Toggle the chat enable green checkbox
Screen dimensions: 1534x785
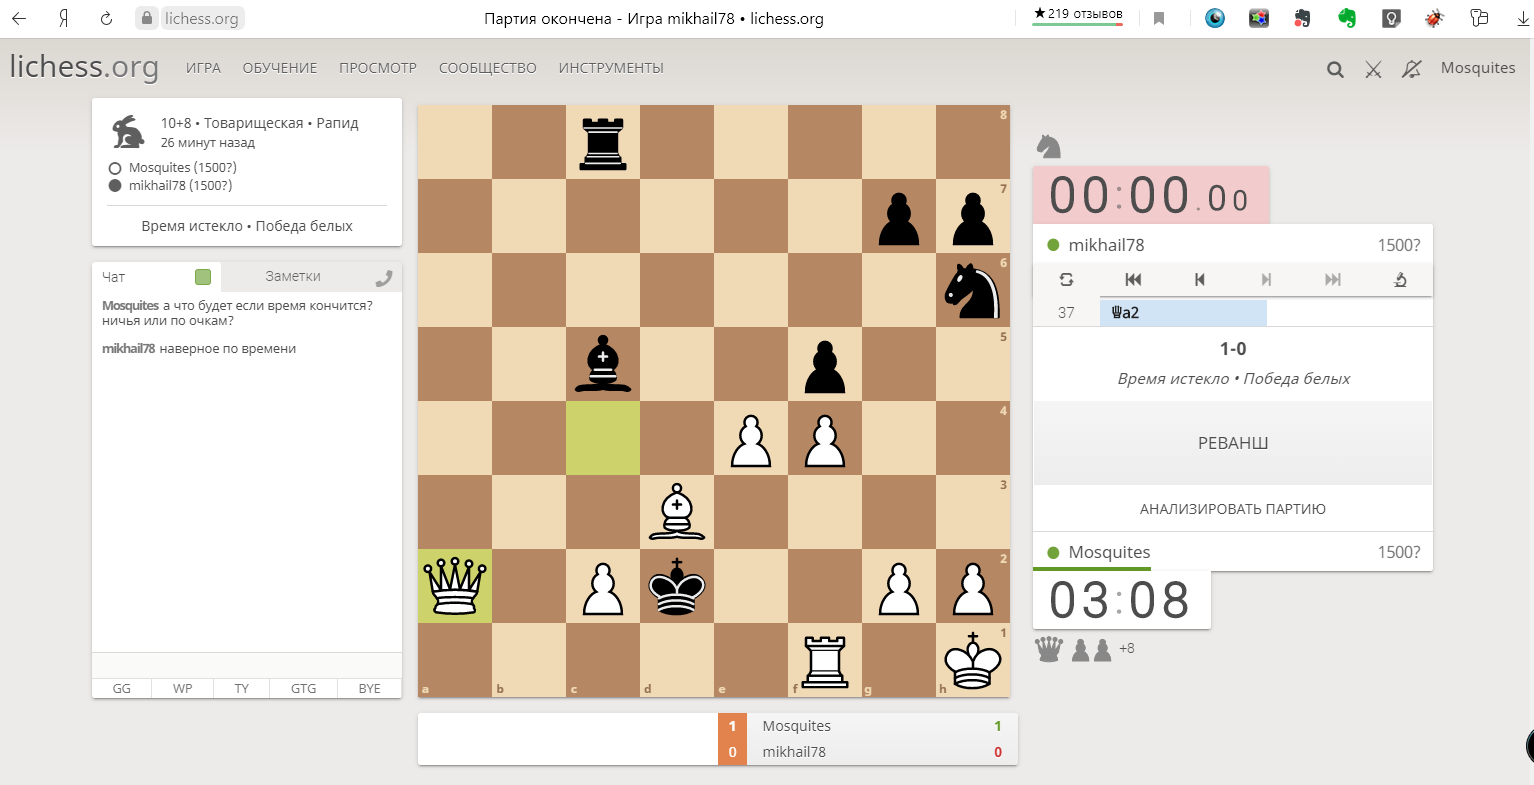point(203,277)
